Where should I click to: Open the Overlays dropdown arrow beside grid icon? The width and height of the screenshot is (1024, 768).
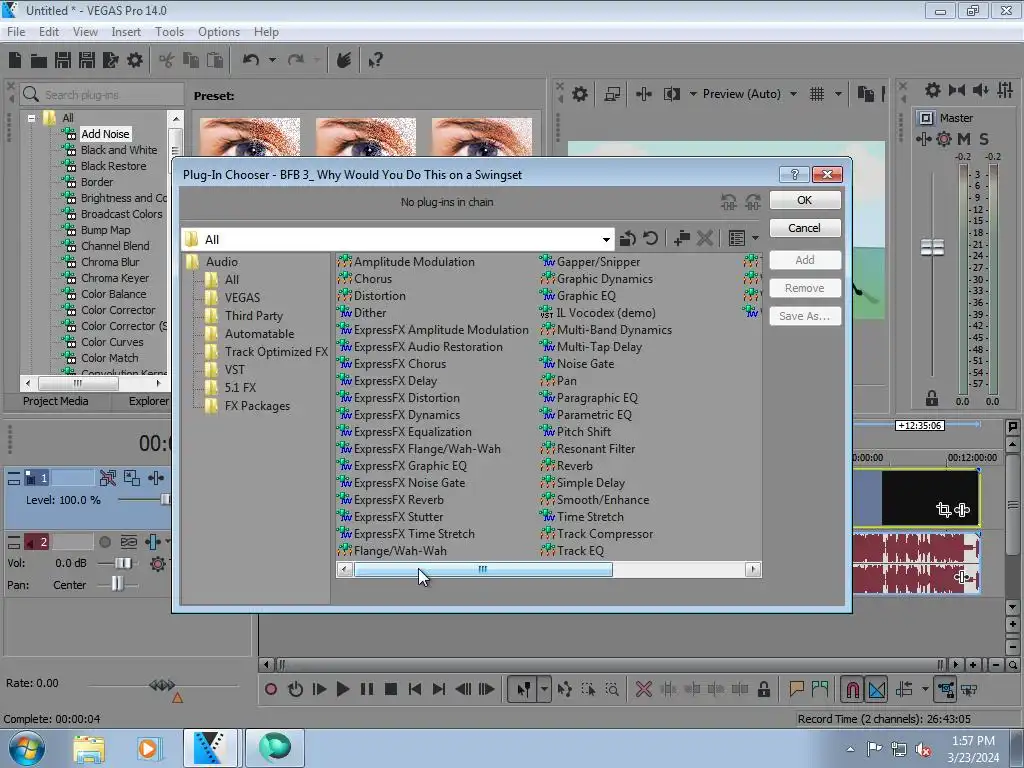click(x=838, y=94)
